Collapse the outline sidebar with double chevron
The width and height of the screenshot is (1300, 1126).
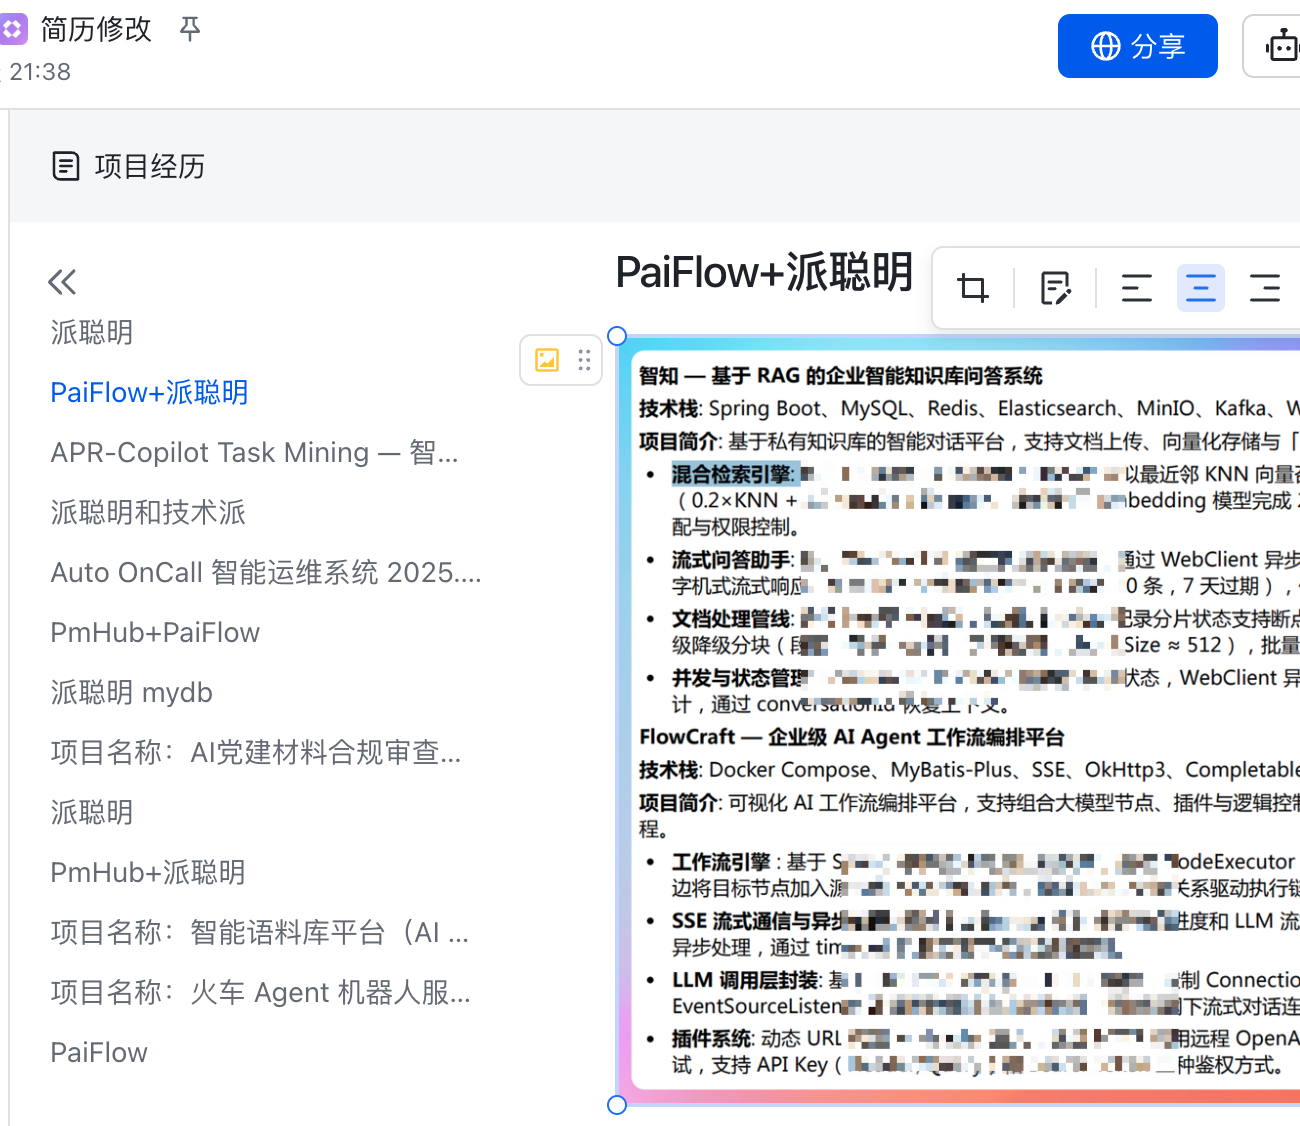(x=62, y=282)
